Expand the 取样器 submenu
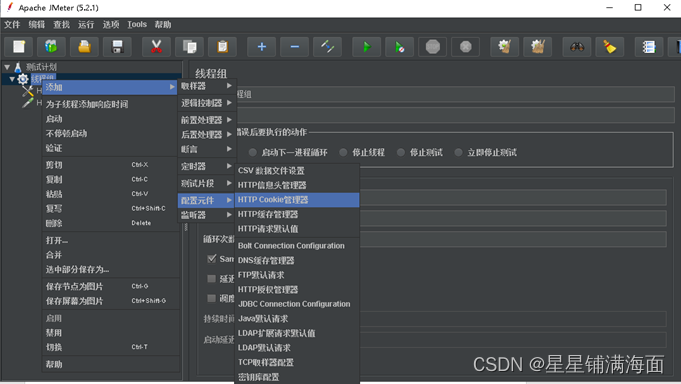The height and width of the screenshot is (384, 681). pyautogui.click(x=206, y=86)
